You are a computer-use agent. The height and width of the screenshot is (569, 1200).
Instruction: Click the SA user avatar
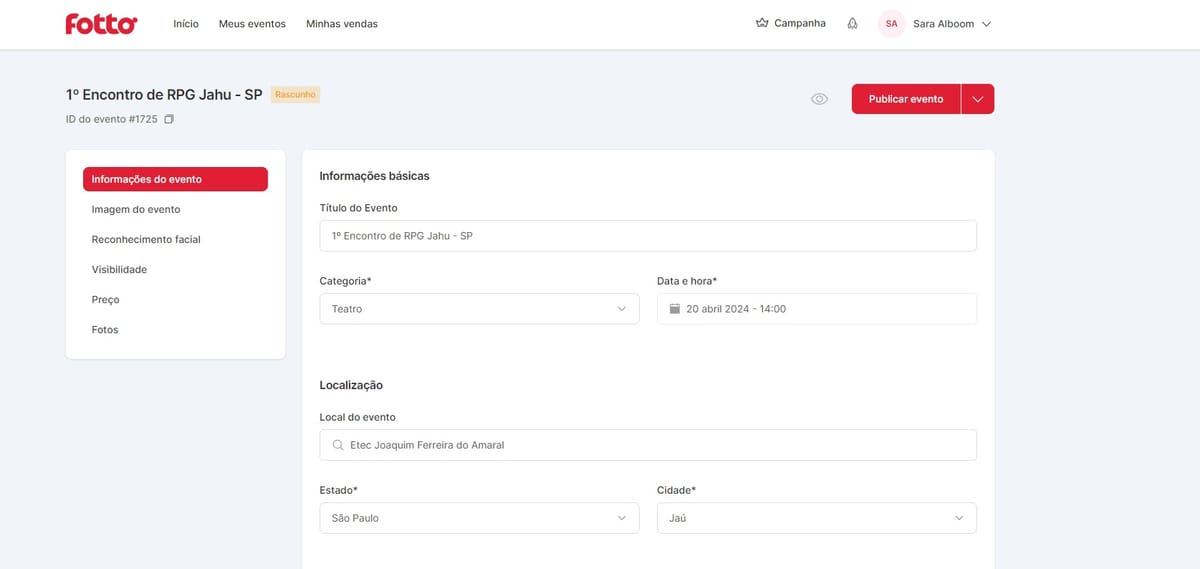pos(891,24)
